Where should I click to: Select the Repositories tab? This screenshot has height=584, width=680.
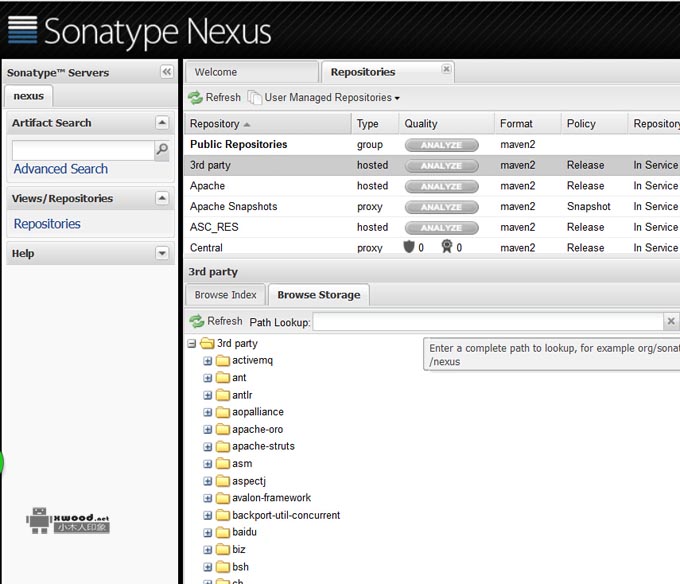point(363,72)
